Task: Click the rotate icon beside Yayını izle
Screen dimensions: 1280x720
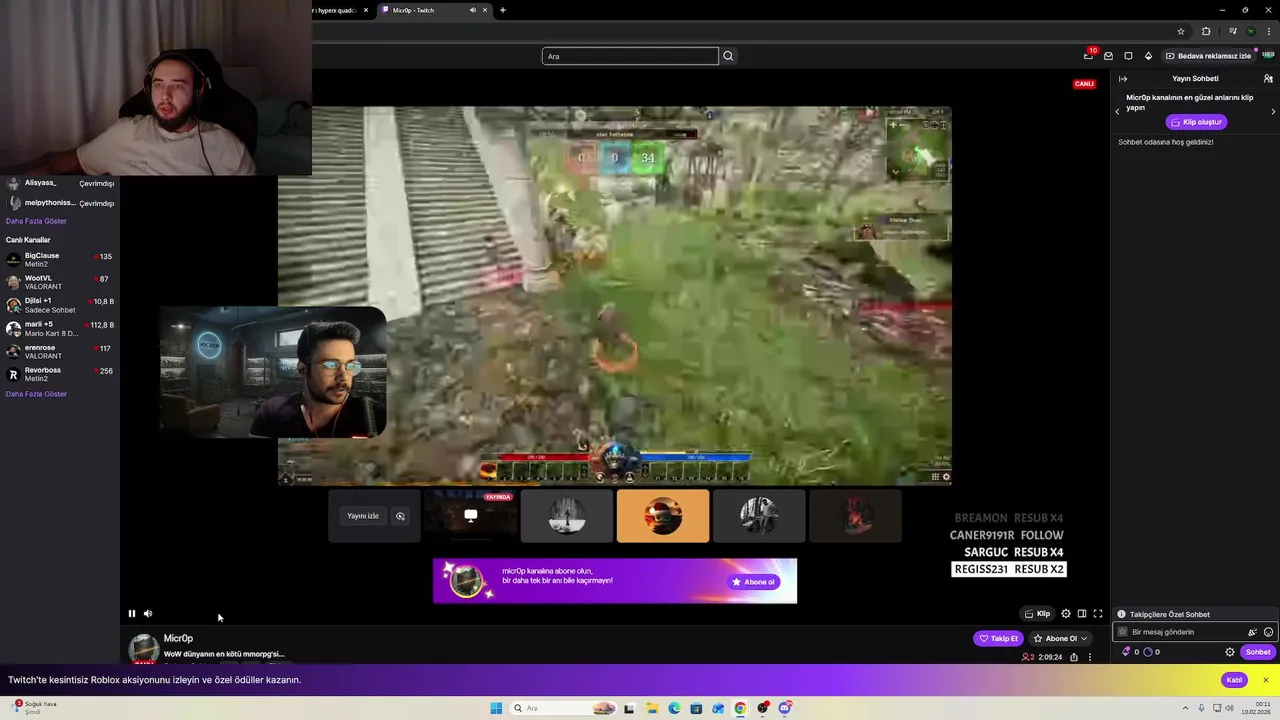Action: click(x=400, y=516)
